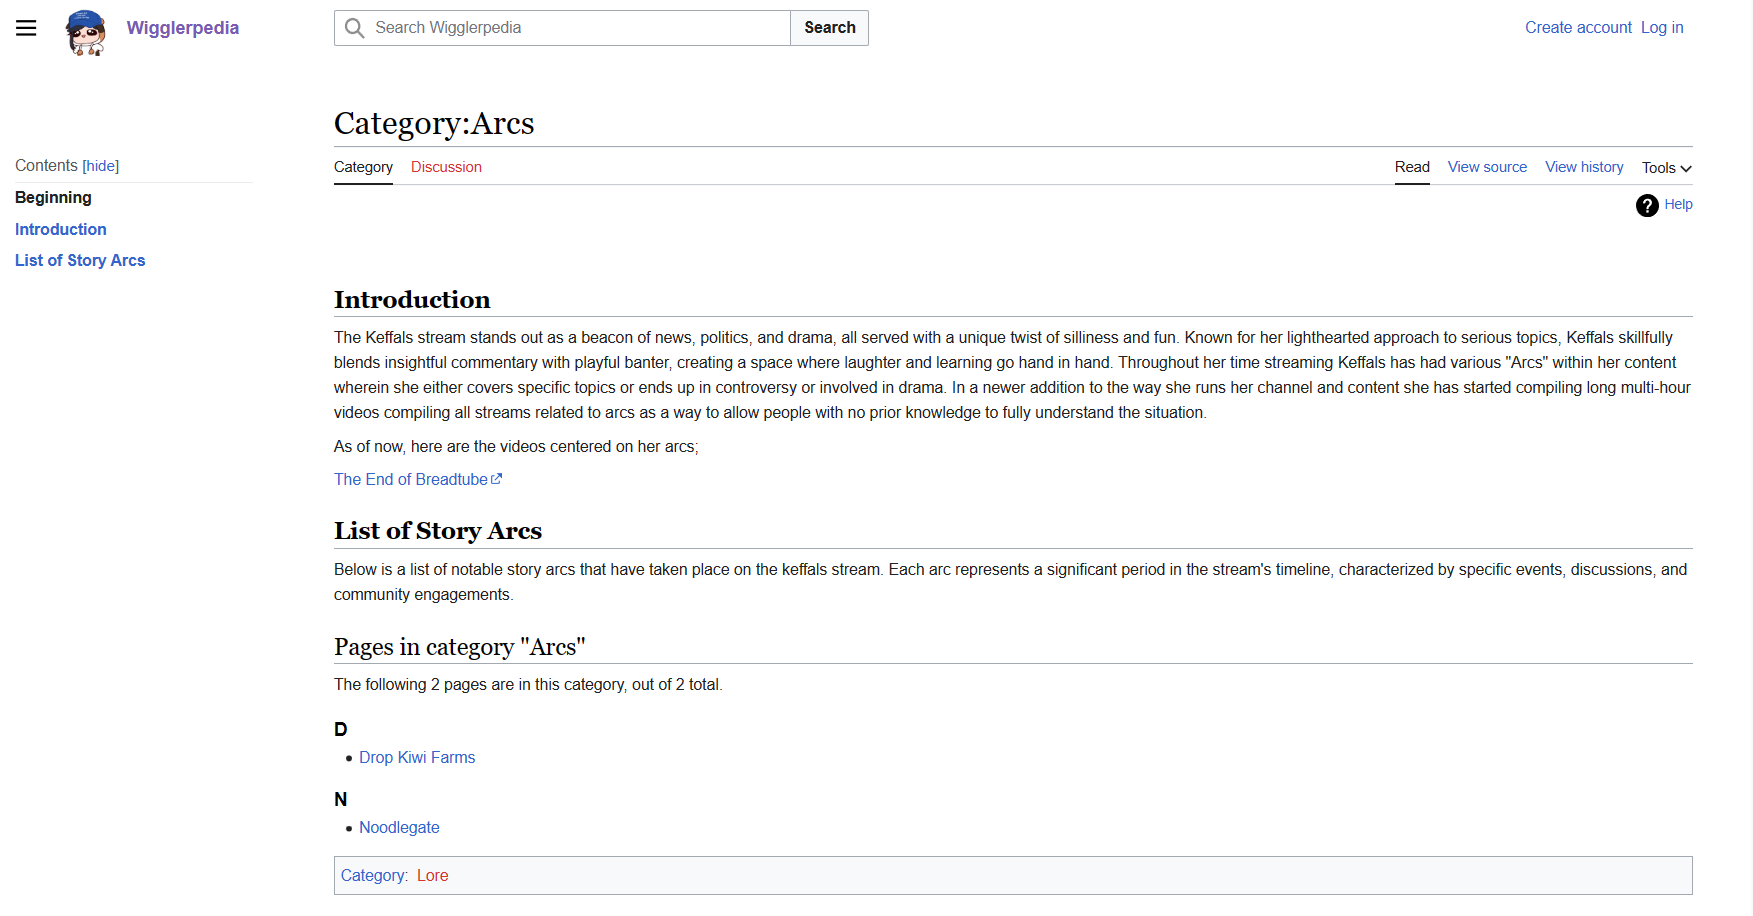Open the Create account page
1753x916 pixels.
(x=1578, y=28)
